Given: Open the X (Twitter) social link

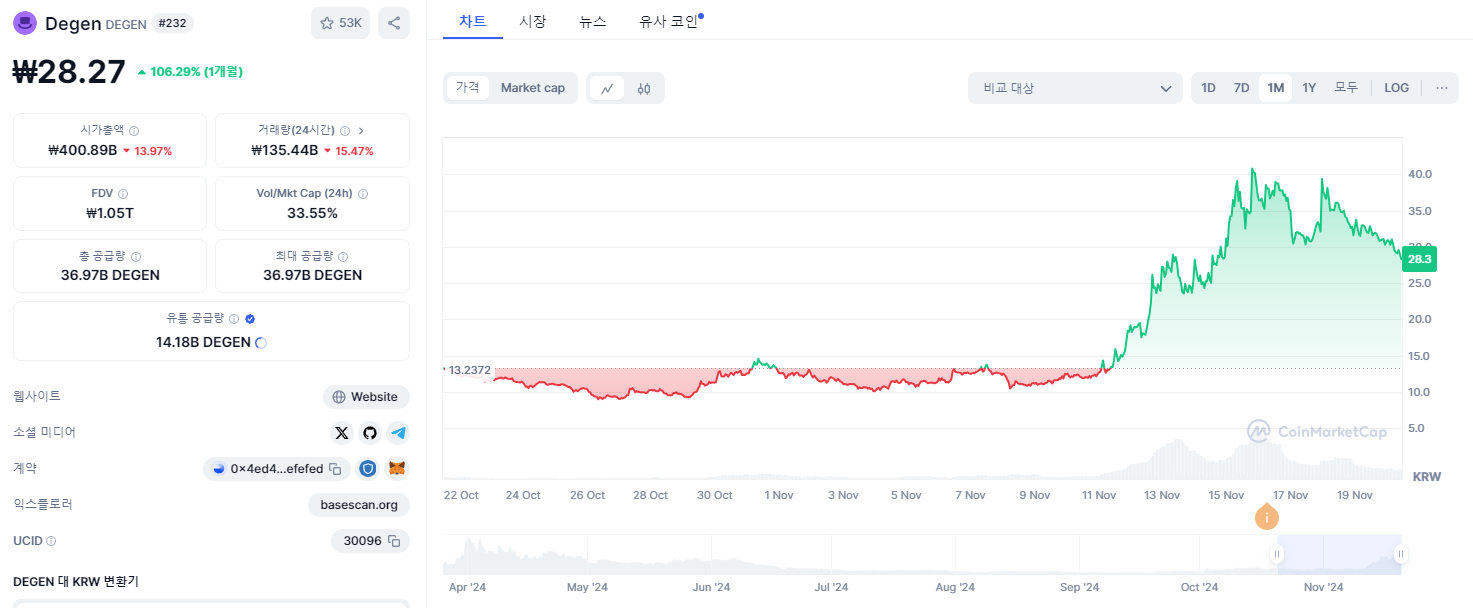Looking at the screenshot, I should pos(342,433).
